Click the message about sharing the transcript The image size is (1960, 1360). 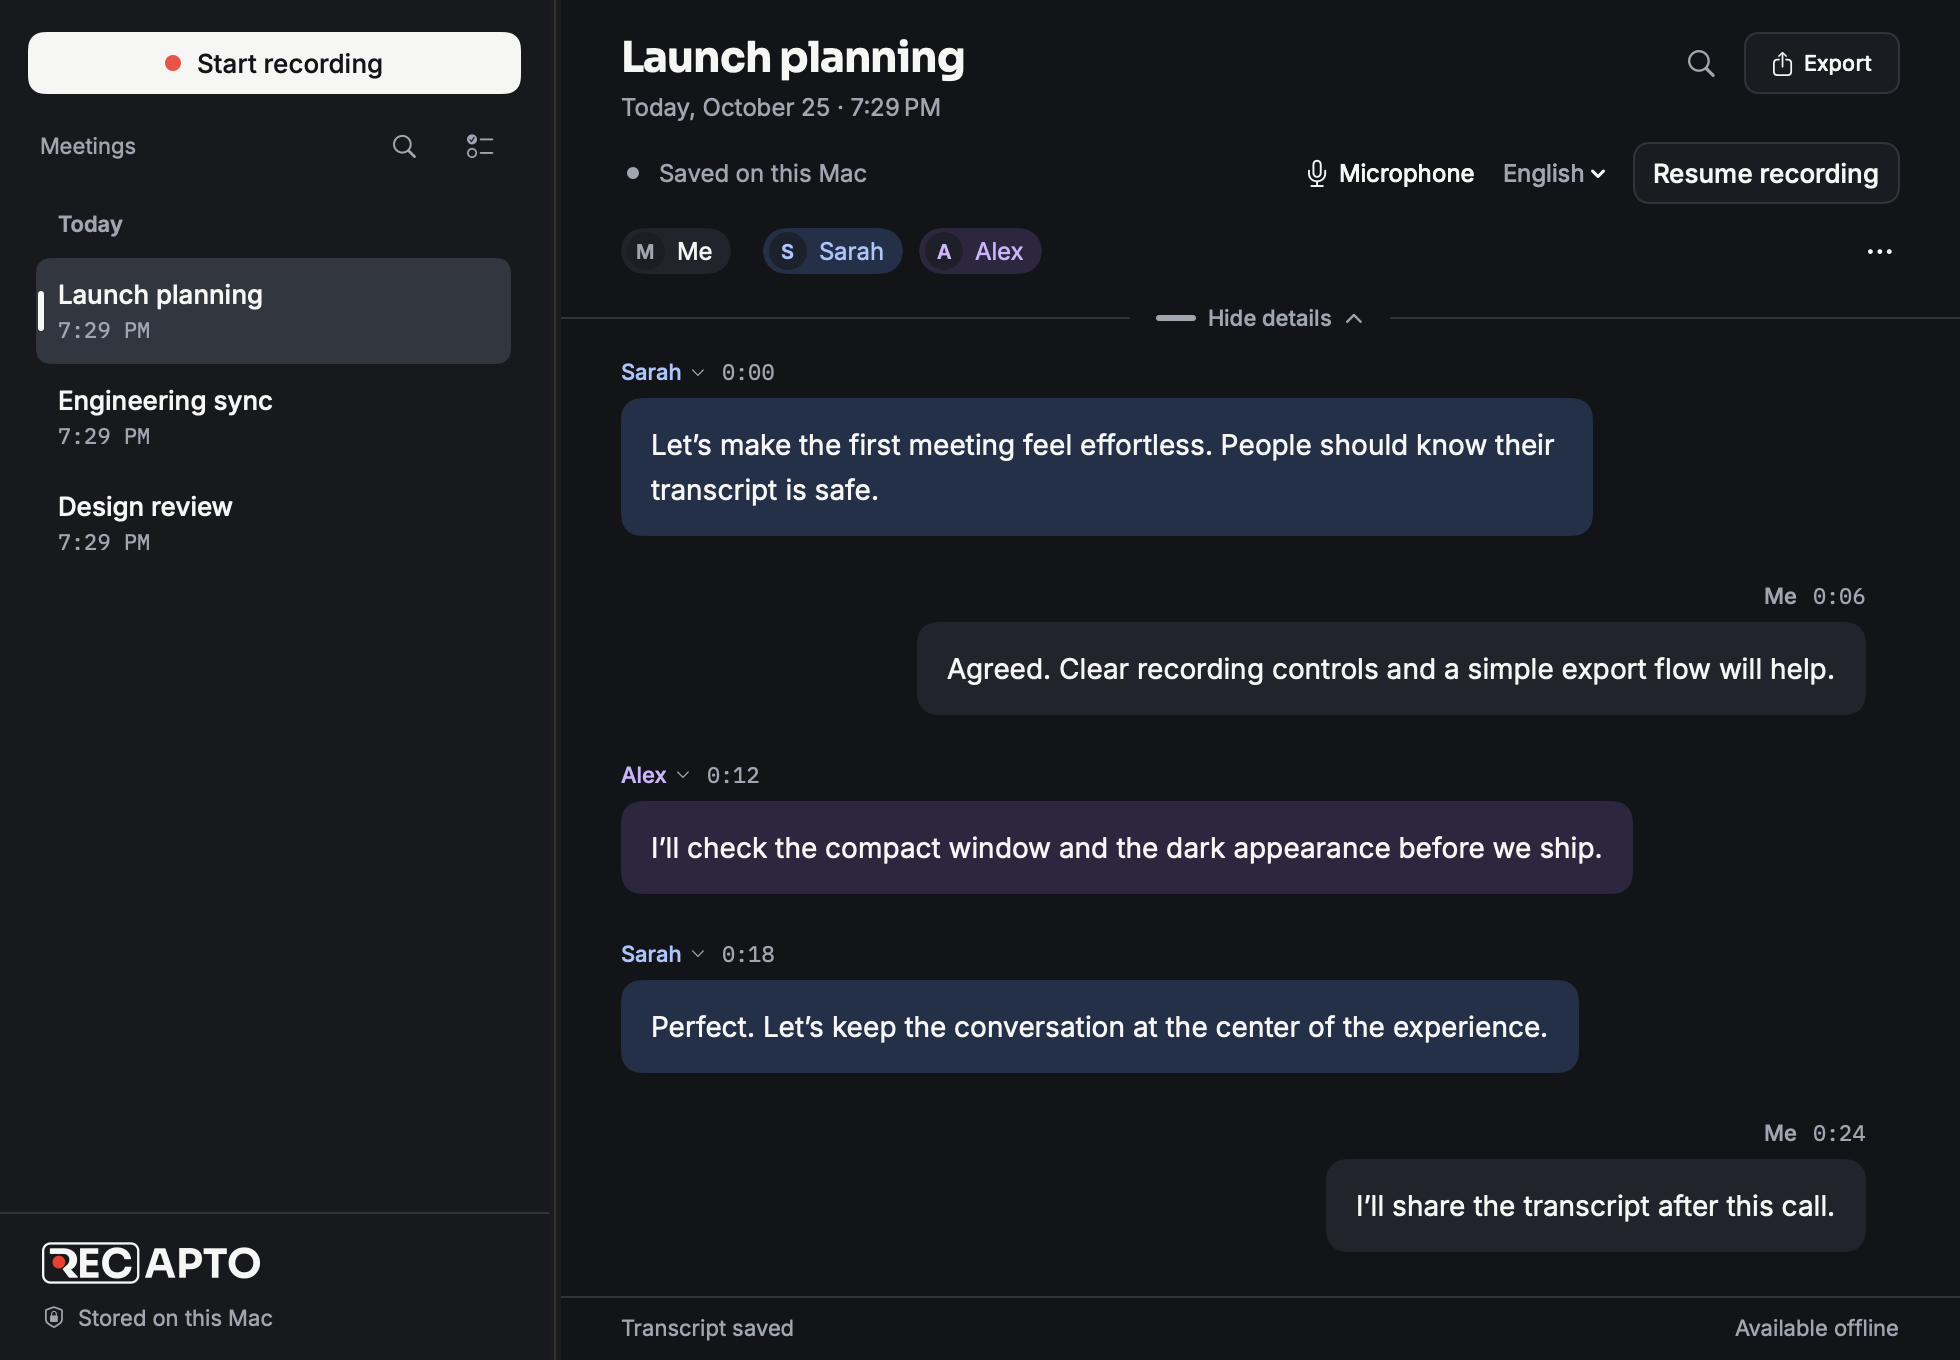pyautogui.click(x=1596, y=1205)
